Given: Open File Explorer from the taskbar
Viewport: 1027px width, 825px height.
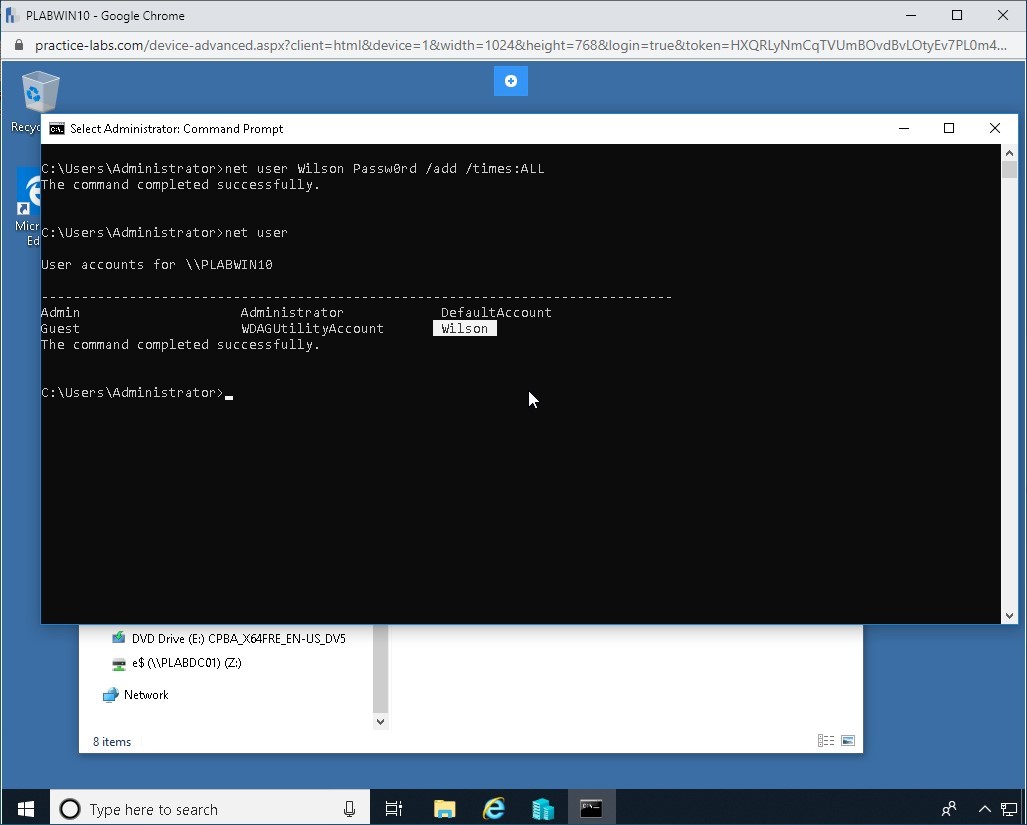Looking at the screenshot, I should pos(444,809).
